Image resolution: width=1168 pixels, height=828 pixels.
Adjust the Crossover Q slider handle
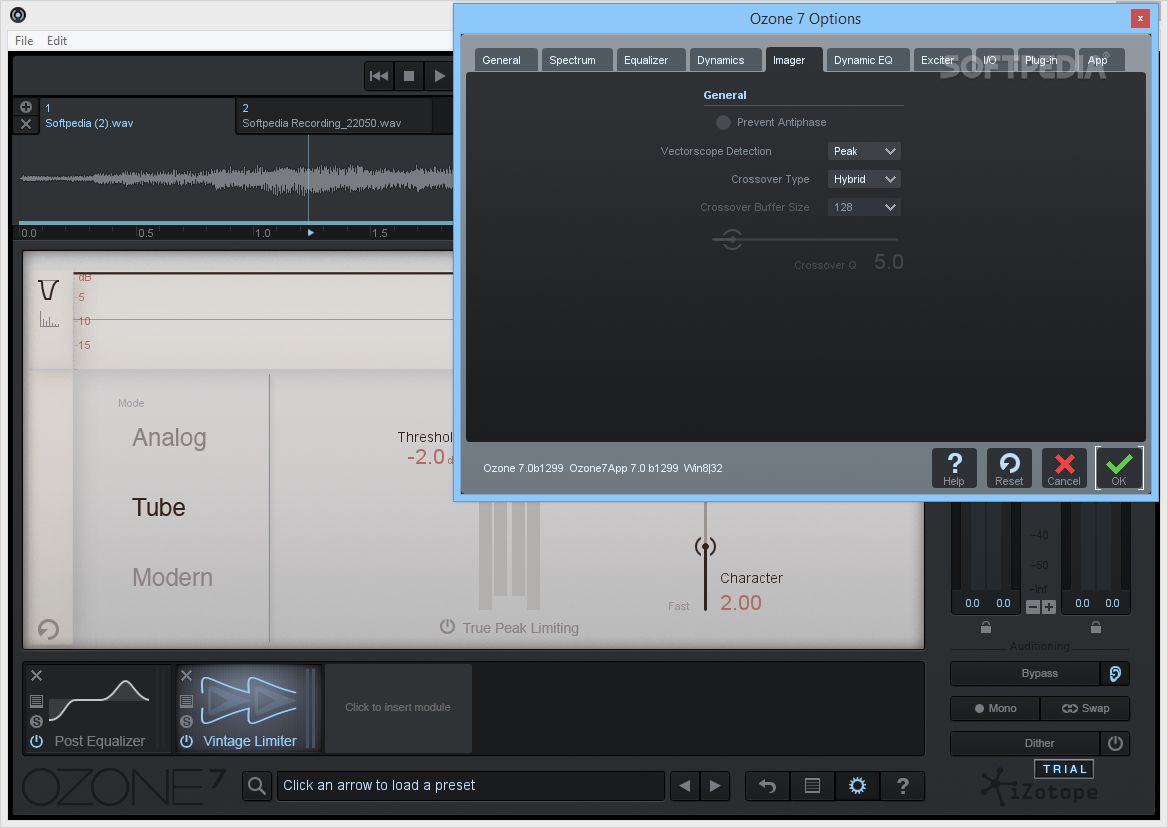pos(731,239)
